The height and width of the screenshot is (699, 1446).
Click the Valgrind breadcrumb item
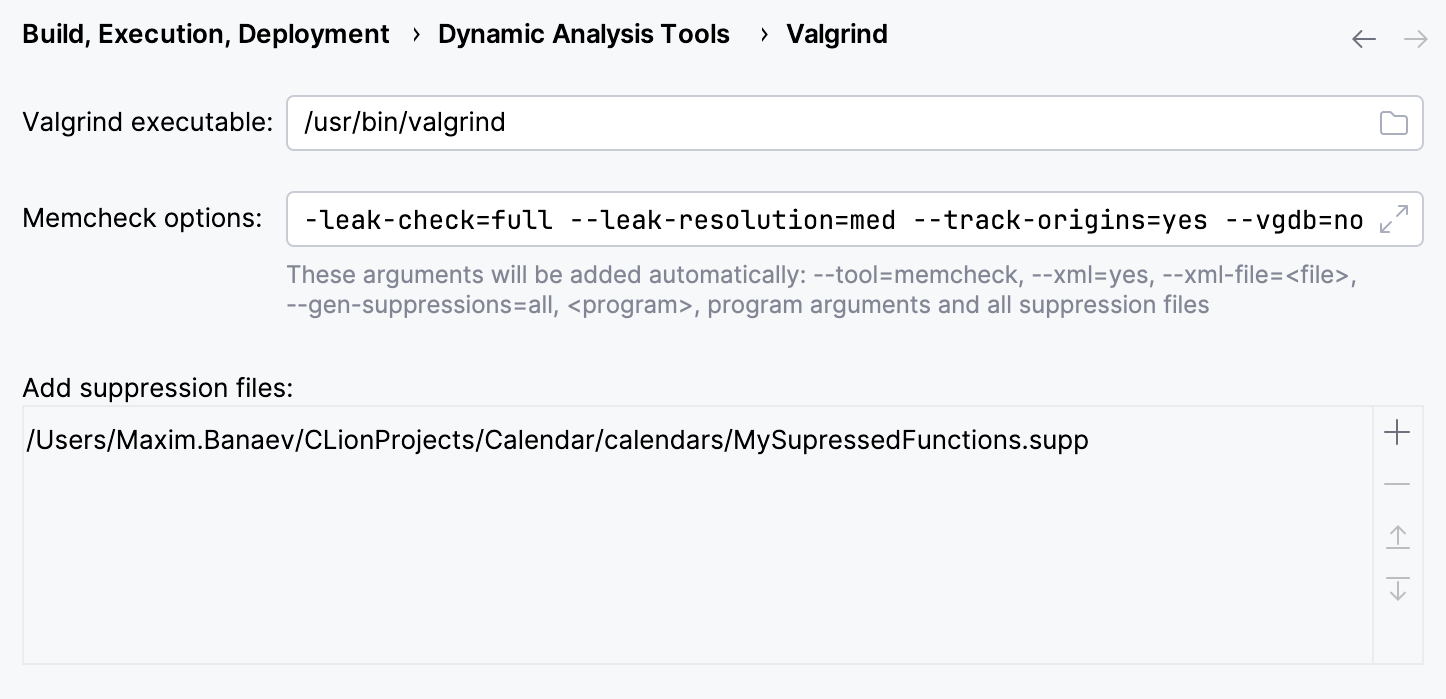point(837,34)
